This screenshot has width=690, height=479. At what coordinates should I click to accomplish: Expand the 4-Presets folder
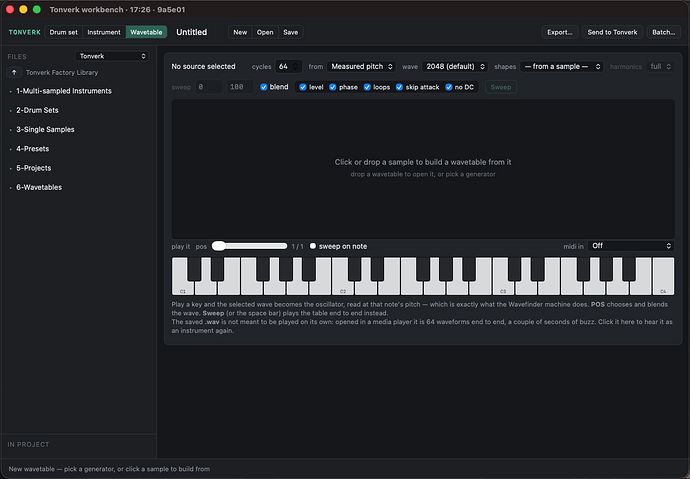pyautogui.click(x=33, y=149)
